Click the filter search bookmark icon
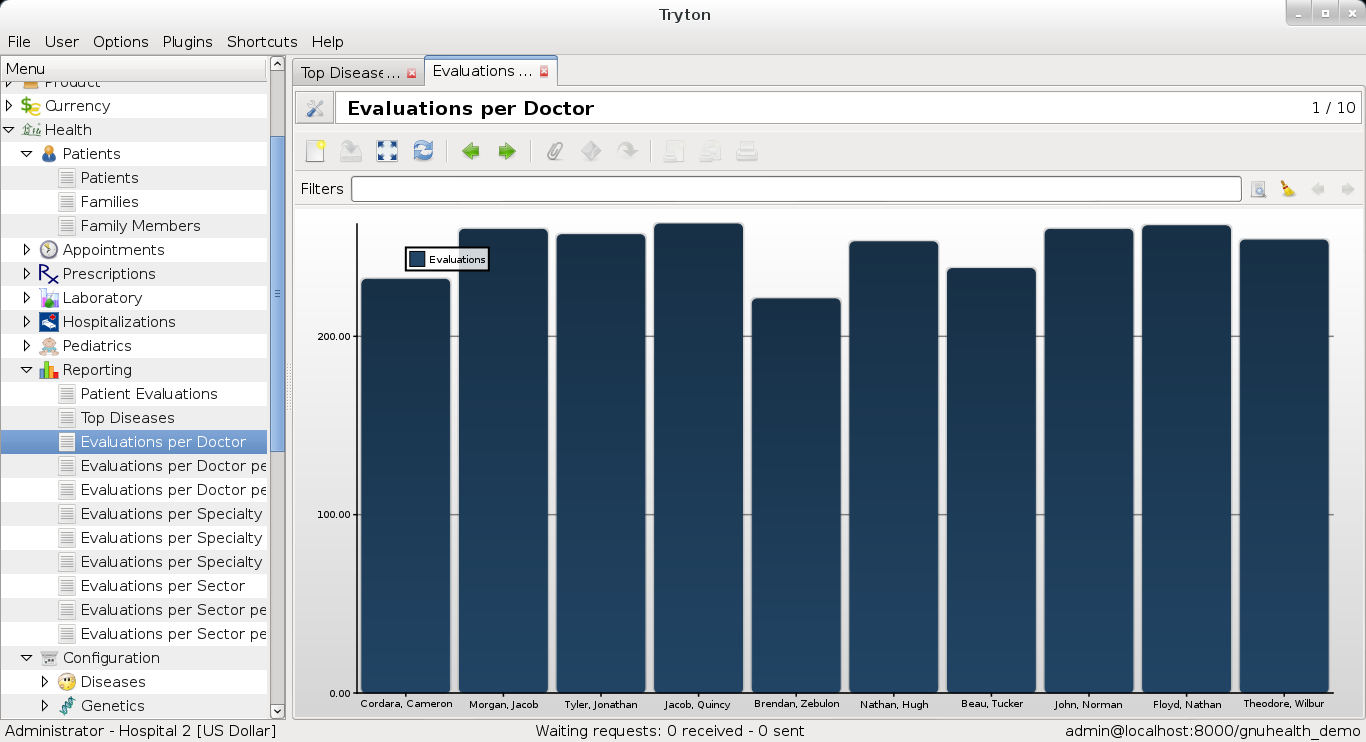Viewport: 1366px width, 742px height. (x=1258, y=189)
